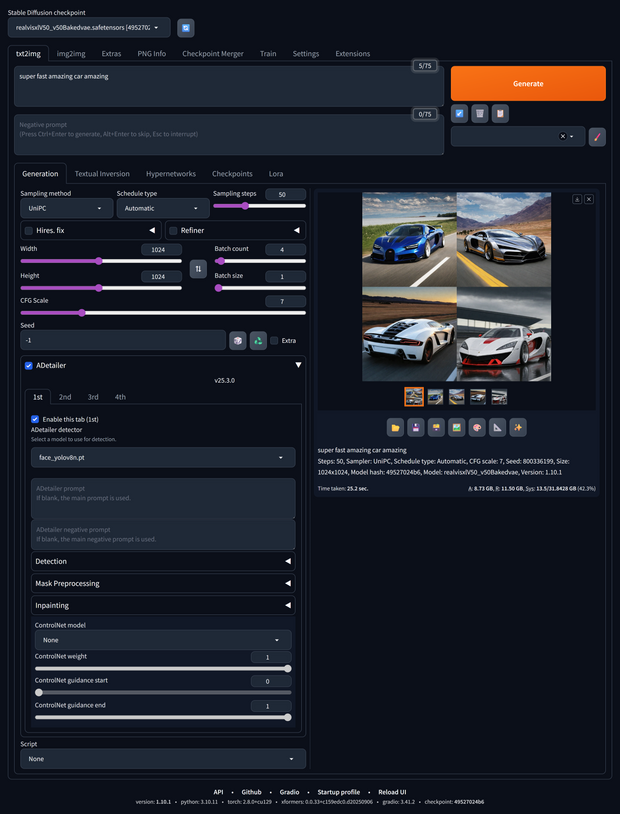Enable the Hires. fix checkbox
This screenshot has height=814, width=620.
click(29, 231)
